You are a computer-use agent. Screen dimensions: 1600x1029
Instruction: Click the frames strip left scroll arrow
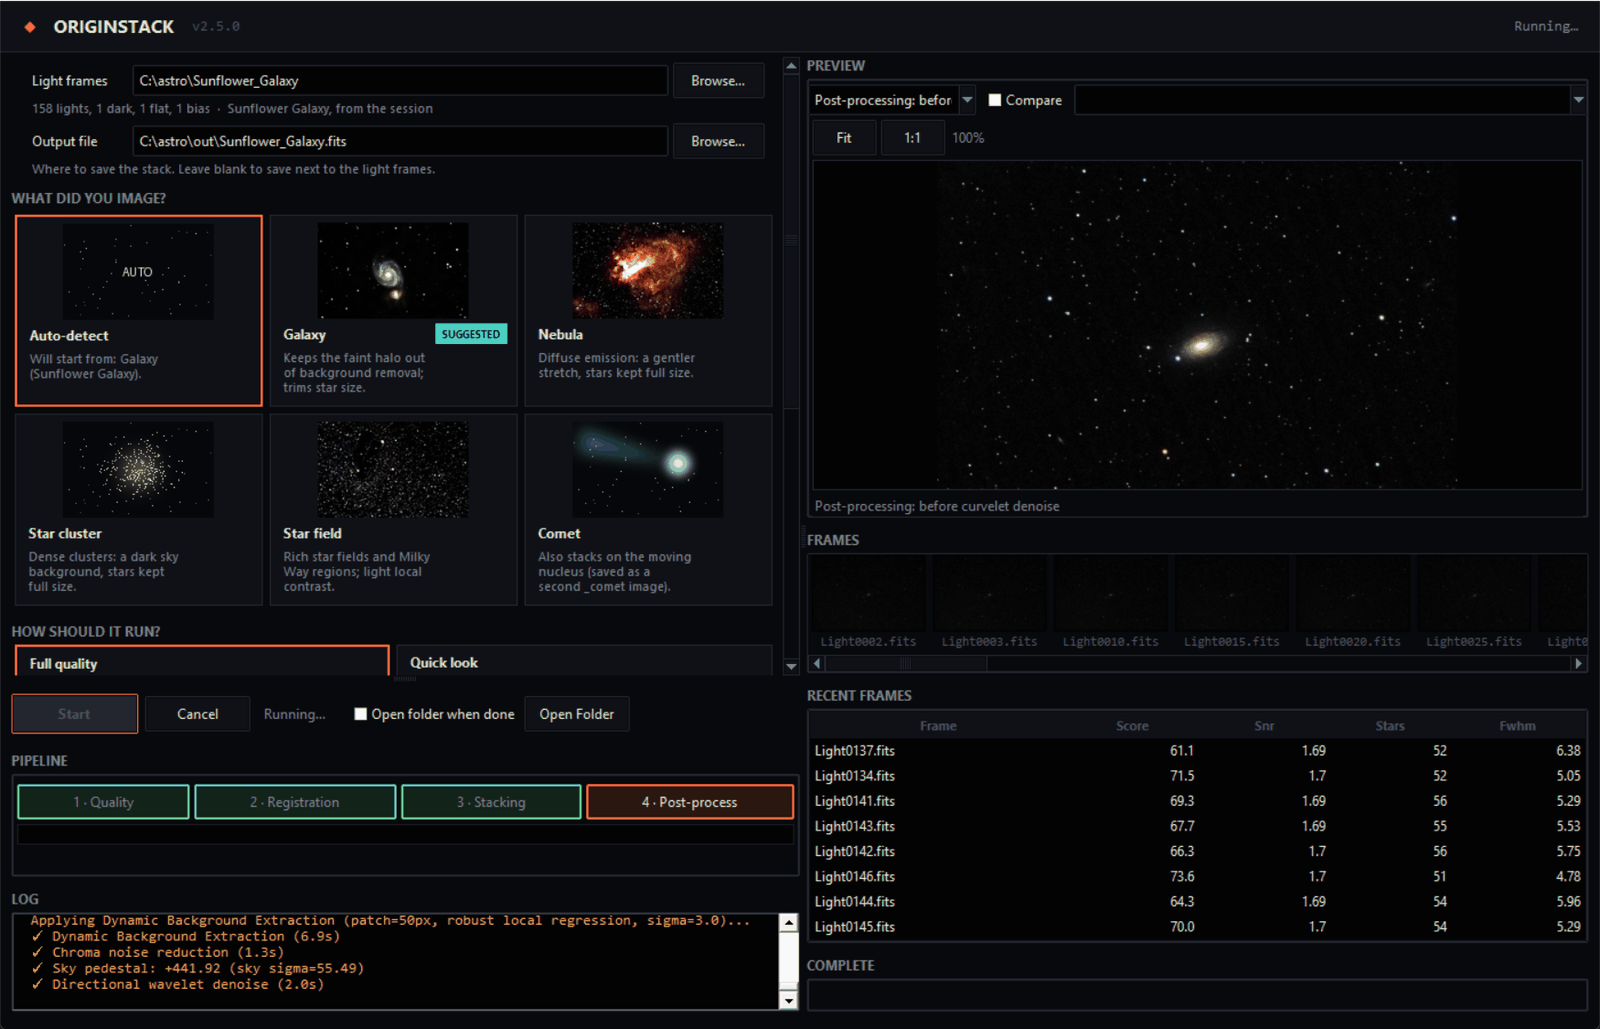tap(817, 663)
